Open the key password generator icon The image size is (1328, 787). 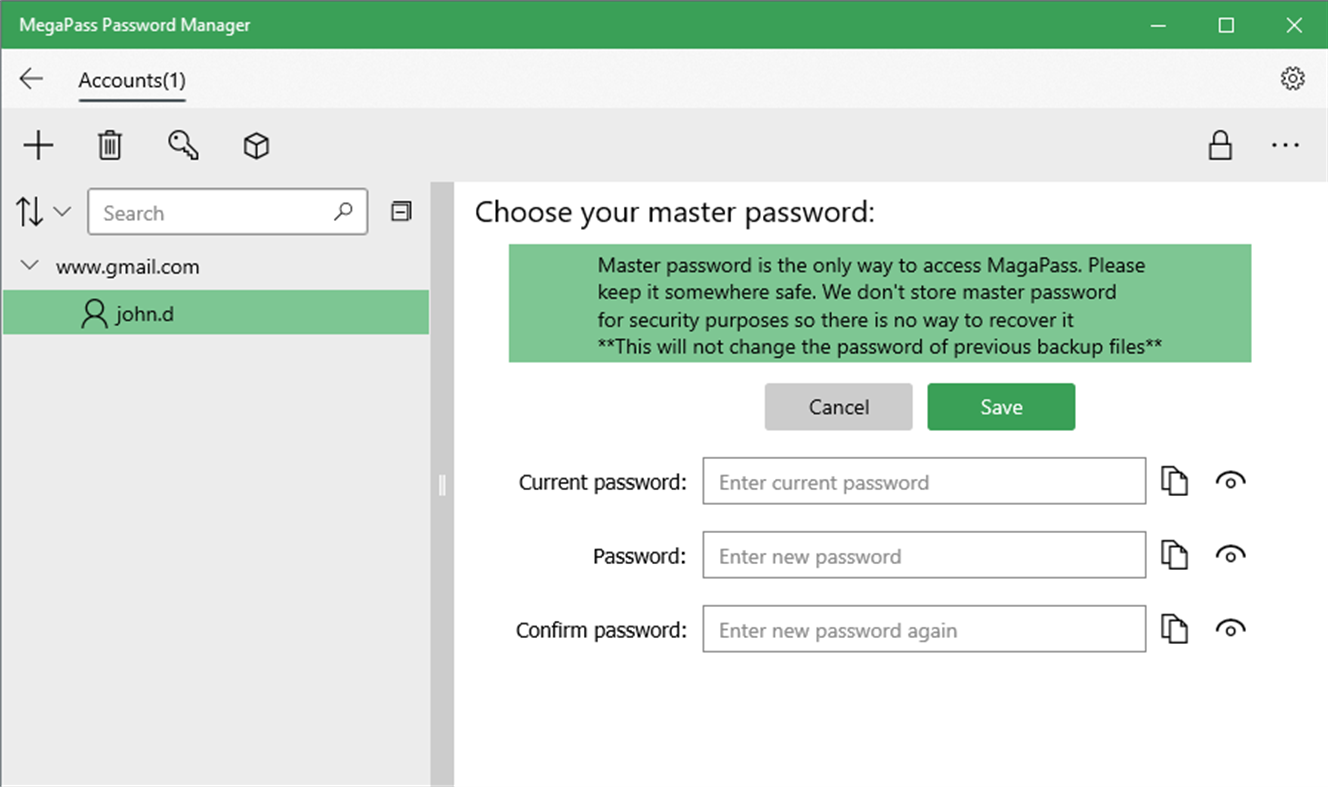[x=183, y=145]
